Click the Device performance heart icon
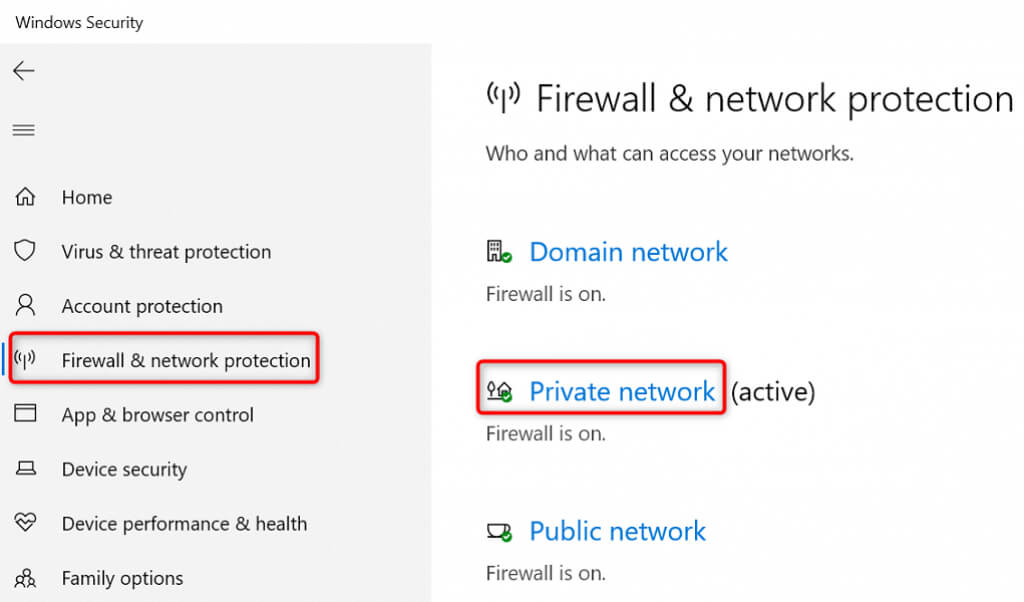The width and height of the screenshot is (1024, 602). pyautogui.click(x=26, y=523)
